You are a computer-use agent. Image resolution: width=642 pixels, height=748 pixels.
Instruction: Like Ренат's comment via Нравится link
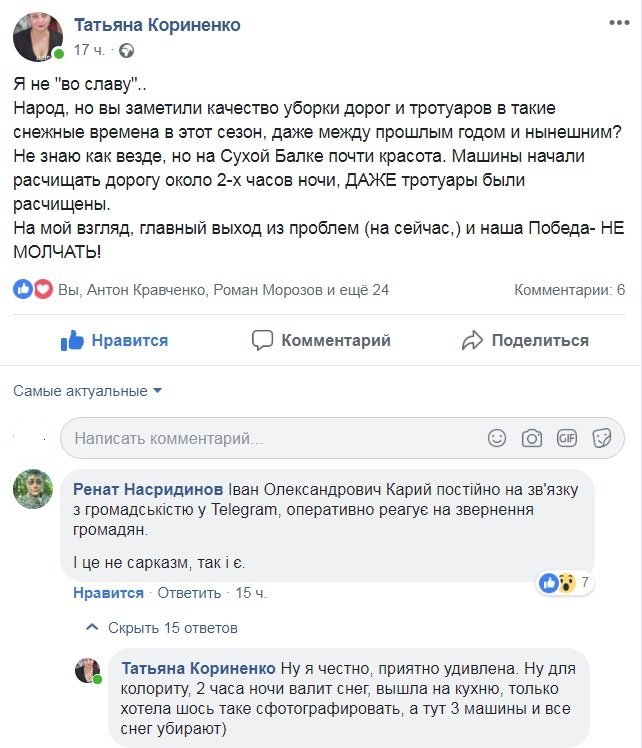[x=108, y=593]
